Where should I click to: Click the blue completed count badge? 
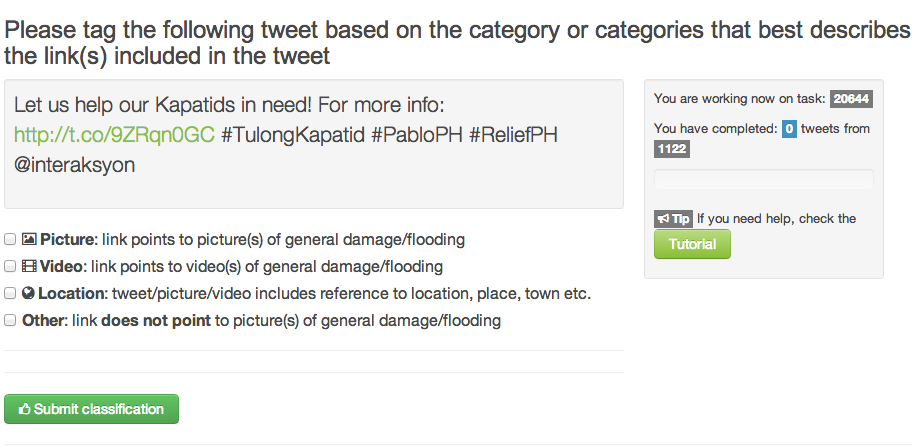pos(789,129)
